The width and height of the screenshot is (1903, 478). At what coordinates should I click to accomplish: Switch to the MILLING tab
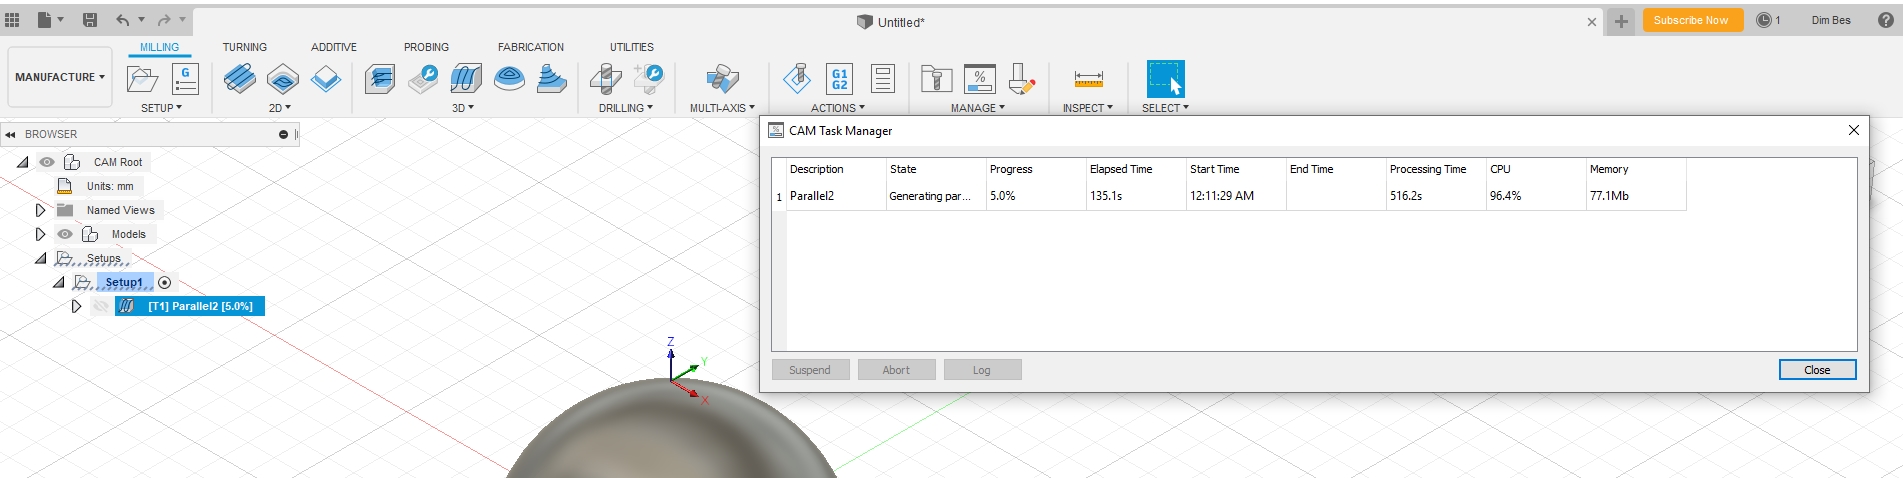159,47
